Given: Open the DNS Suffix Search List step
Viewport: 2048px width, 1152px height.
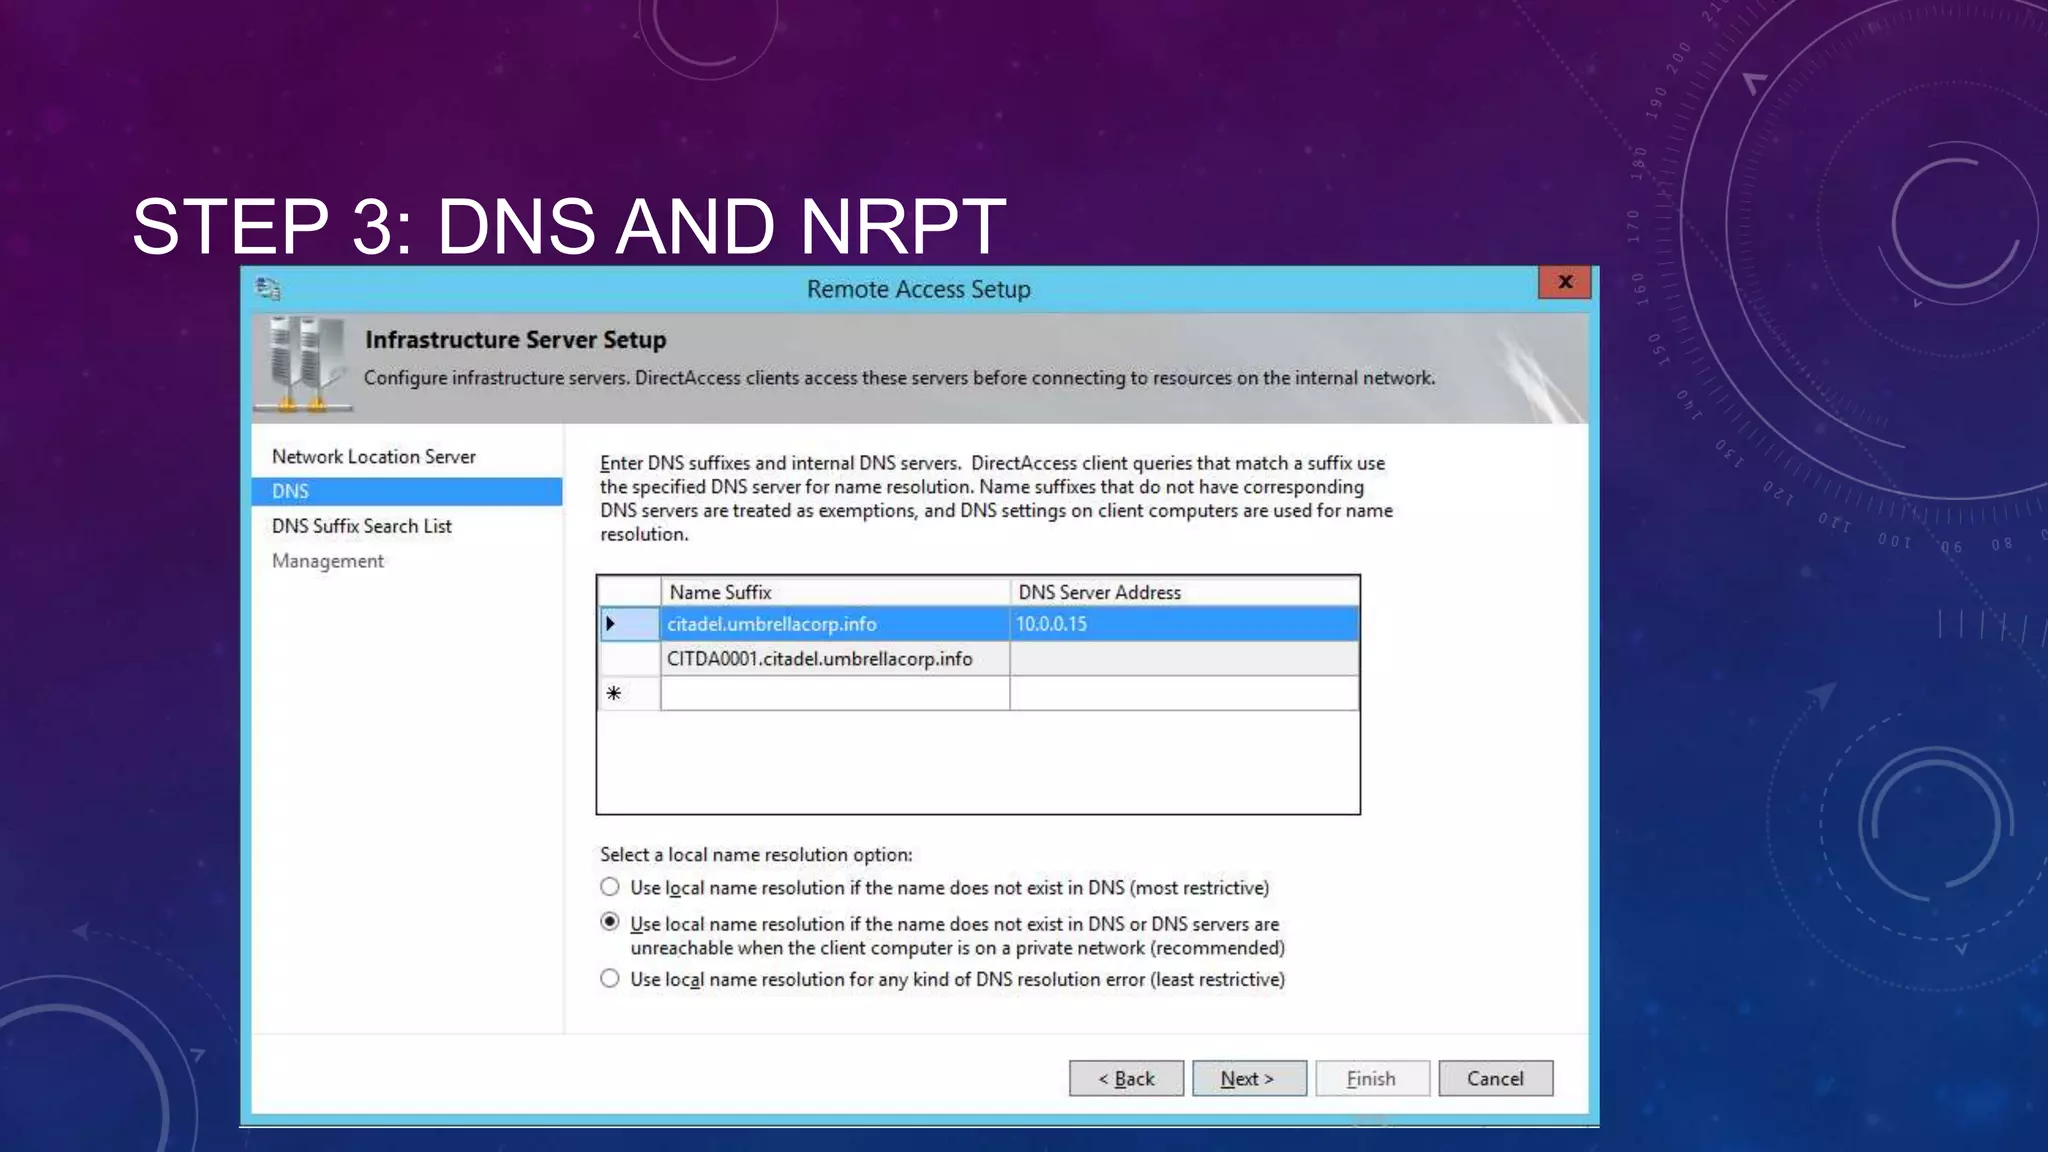Looking at the screenshot, I should coord(362,526).
